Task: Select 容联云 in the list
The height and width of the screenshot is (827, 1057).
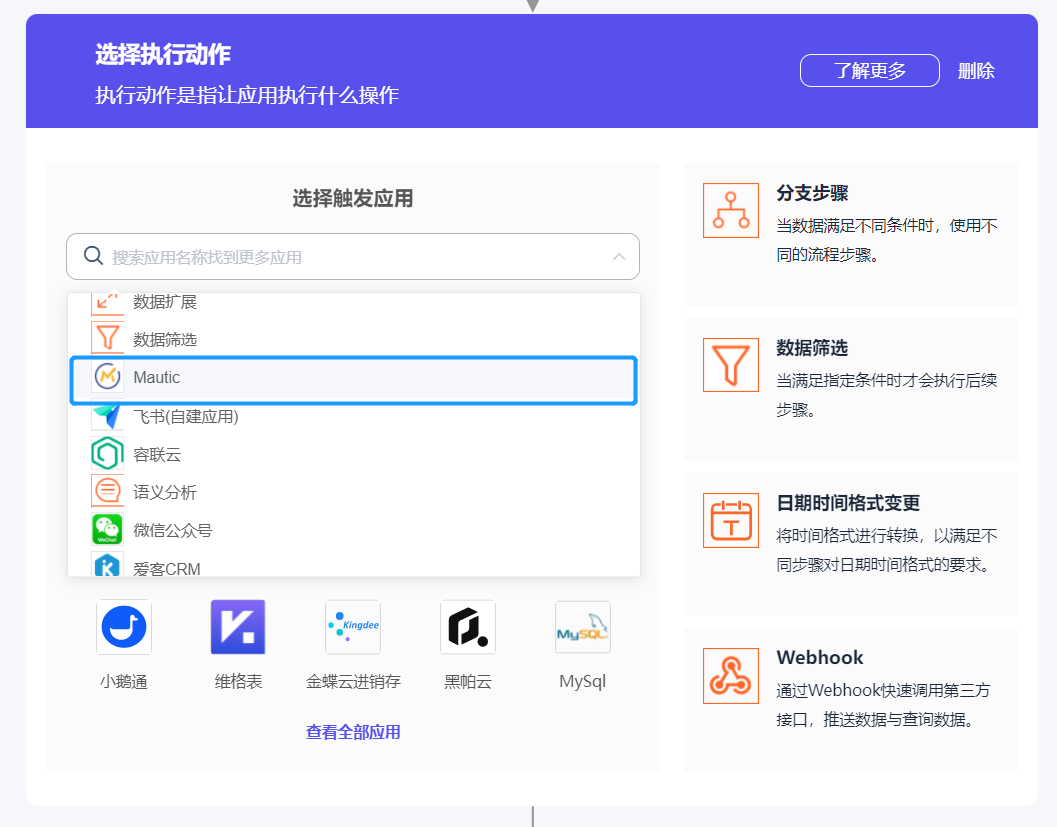Action: (x=353, y=454)
